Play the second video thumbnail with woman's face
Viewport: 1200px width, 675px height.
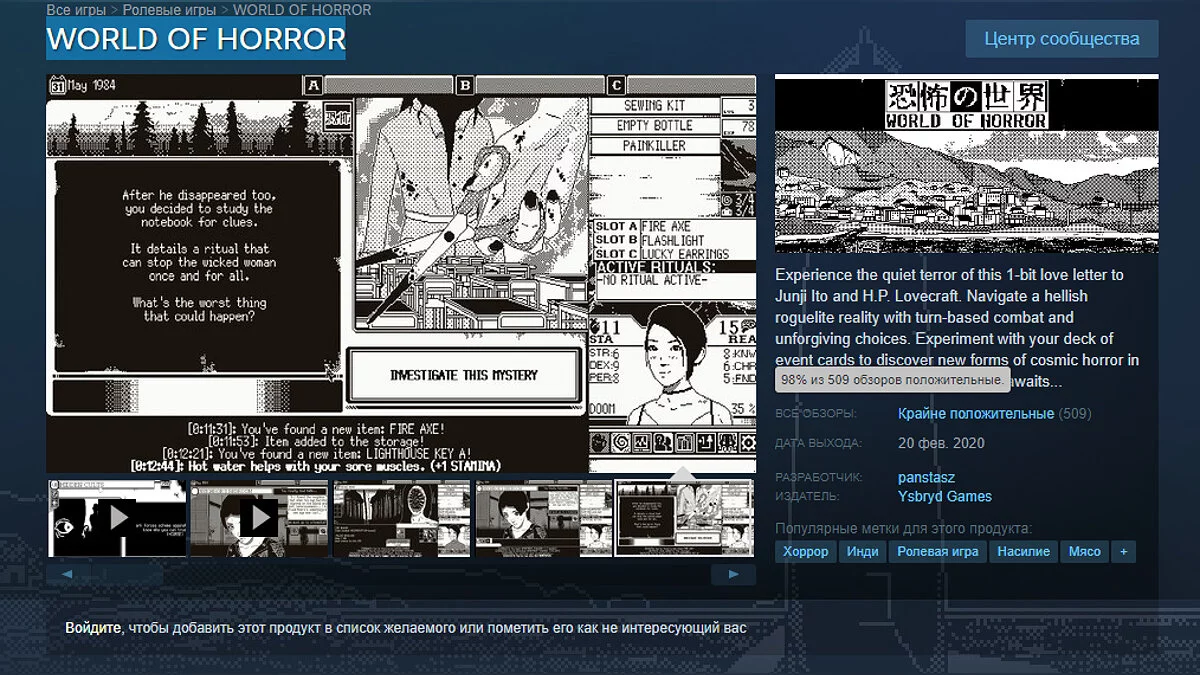[x=259, y=518]
